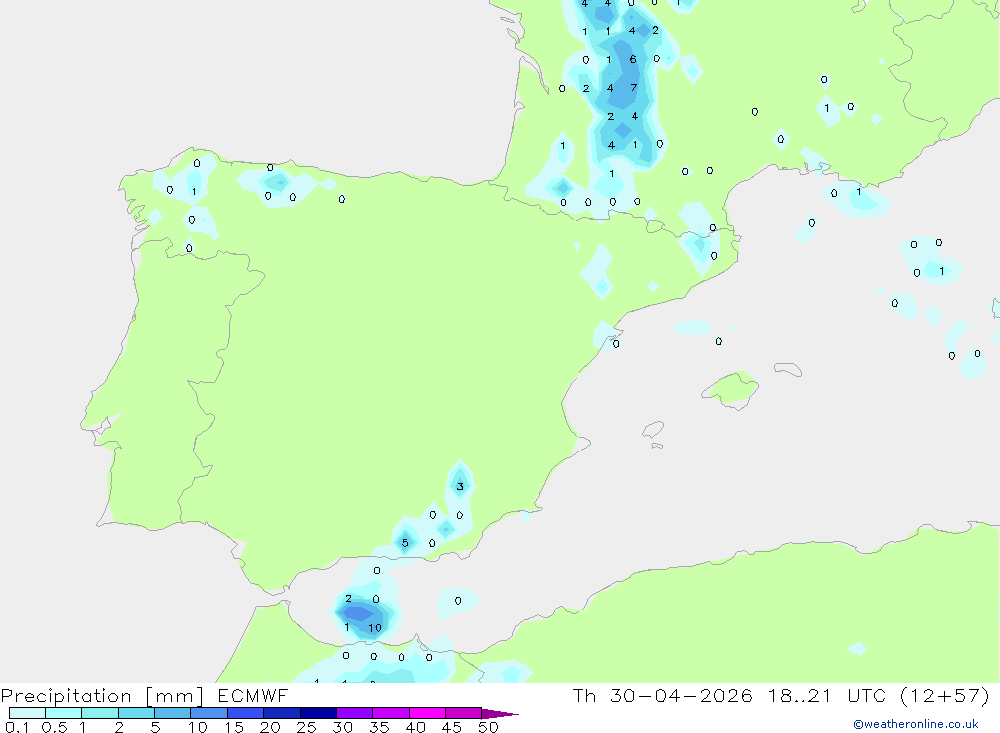1000x733 pixels.
Task: Select the 25–30 mm navy legend swatch
Action: point(318,713)
